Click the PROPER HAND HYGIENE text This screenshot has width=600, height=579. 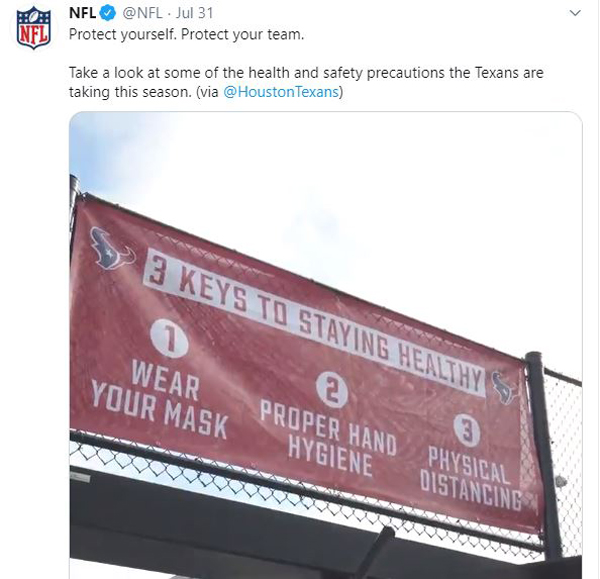[328, 438]
